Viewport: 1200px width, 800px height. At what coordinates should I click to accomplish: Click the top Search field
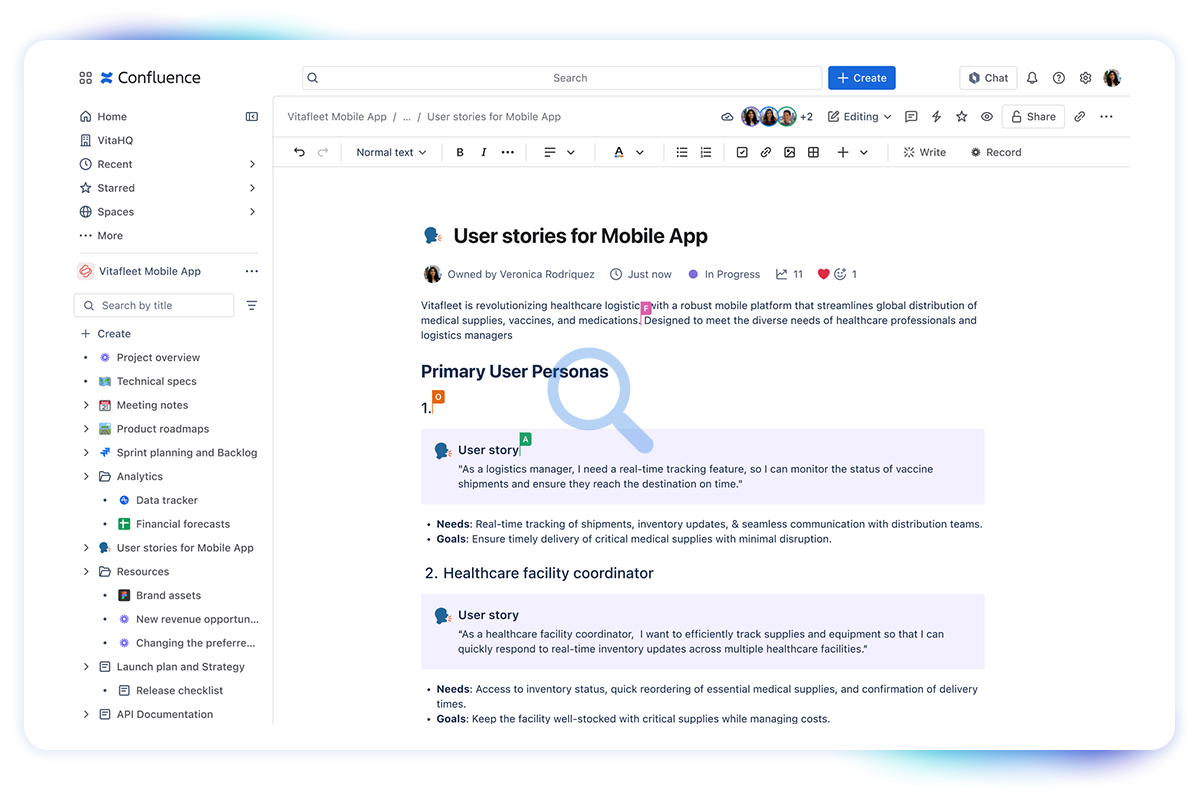tap(562, 78)
